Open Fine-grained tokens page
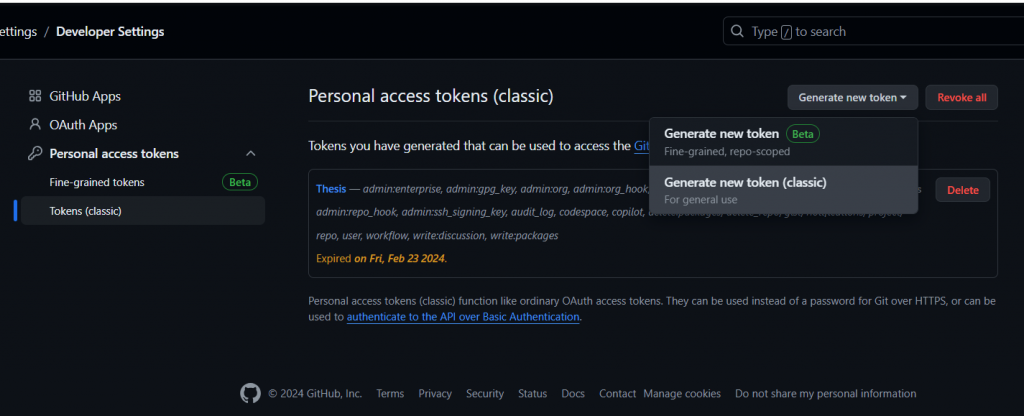1024x416 pixels. pyautogui.click(x=97, y=183)
